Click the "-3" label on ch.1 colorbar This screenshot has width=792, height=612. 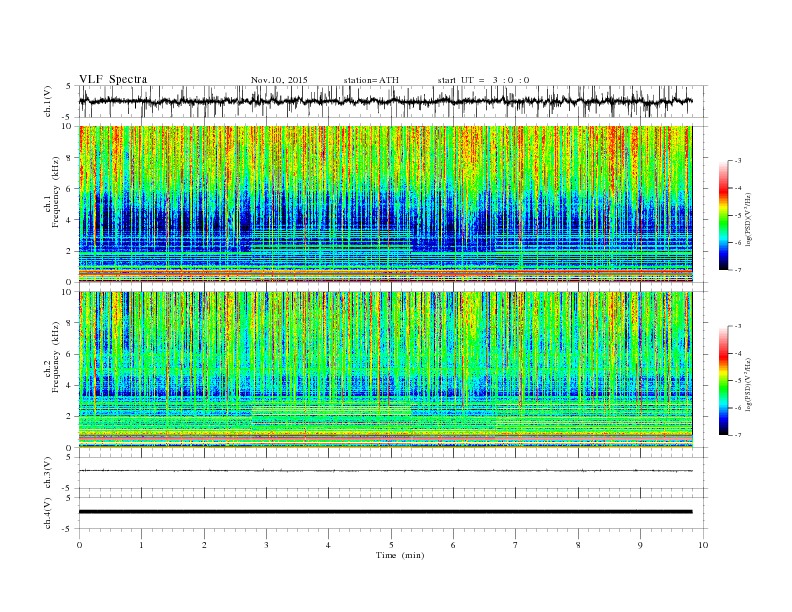[738, 161]
